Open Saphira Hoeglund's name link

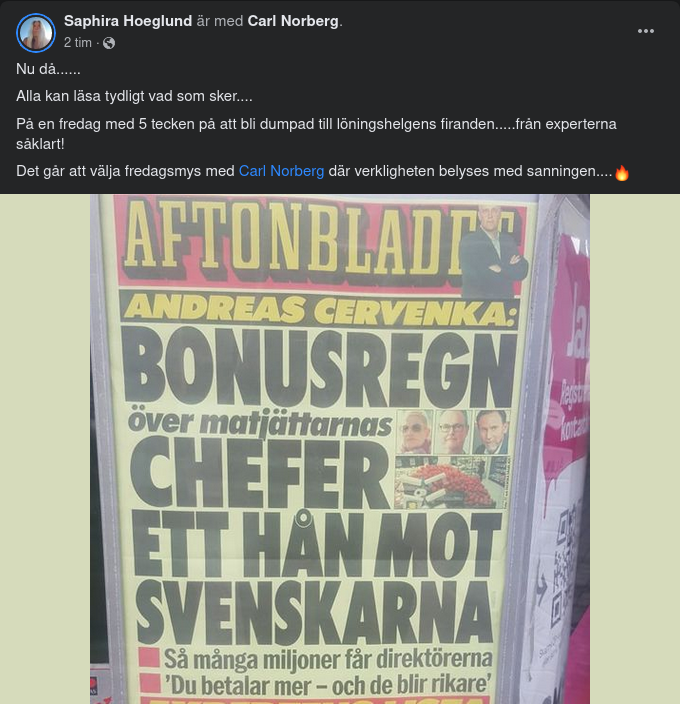(128, 21)
